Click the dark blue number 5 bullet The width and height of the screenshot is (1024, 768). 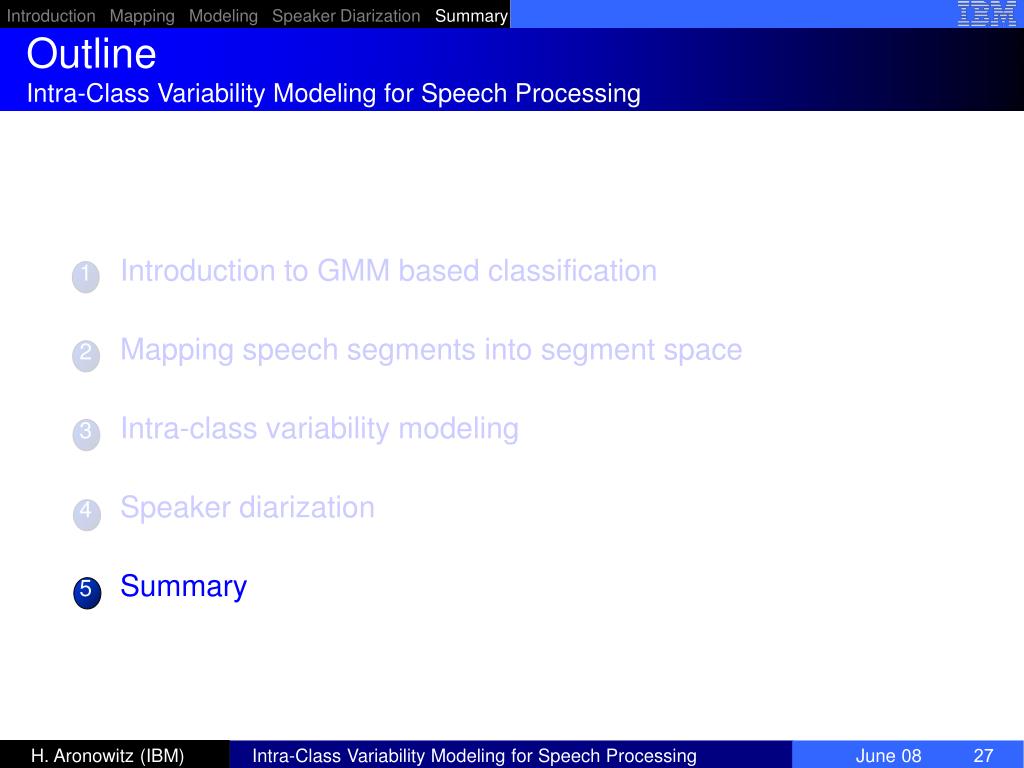pyautogui.click(x=87, y=592)
